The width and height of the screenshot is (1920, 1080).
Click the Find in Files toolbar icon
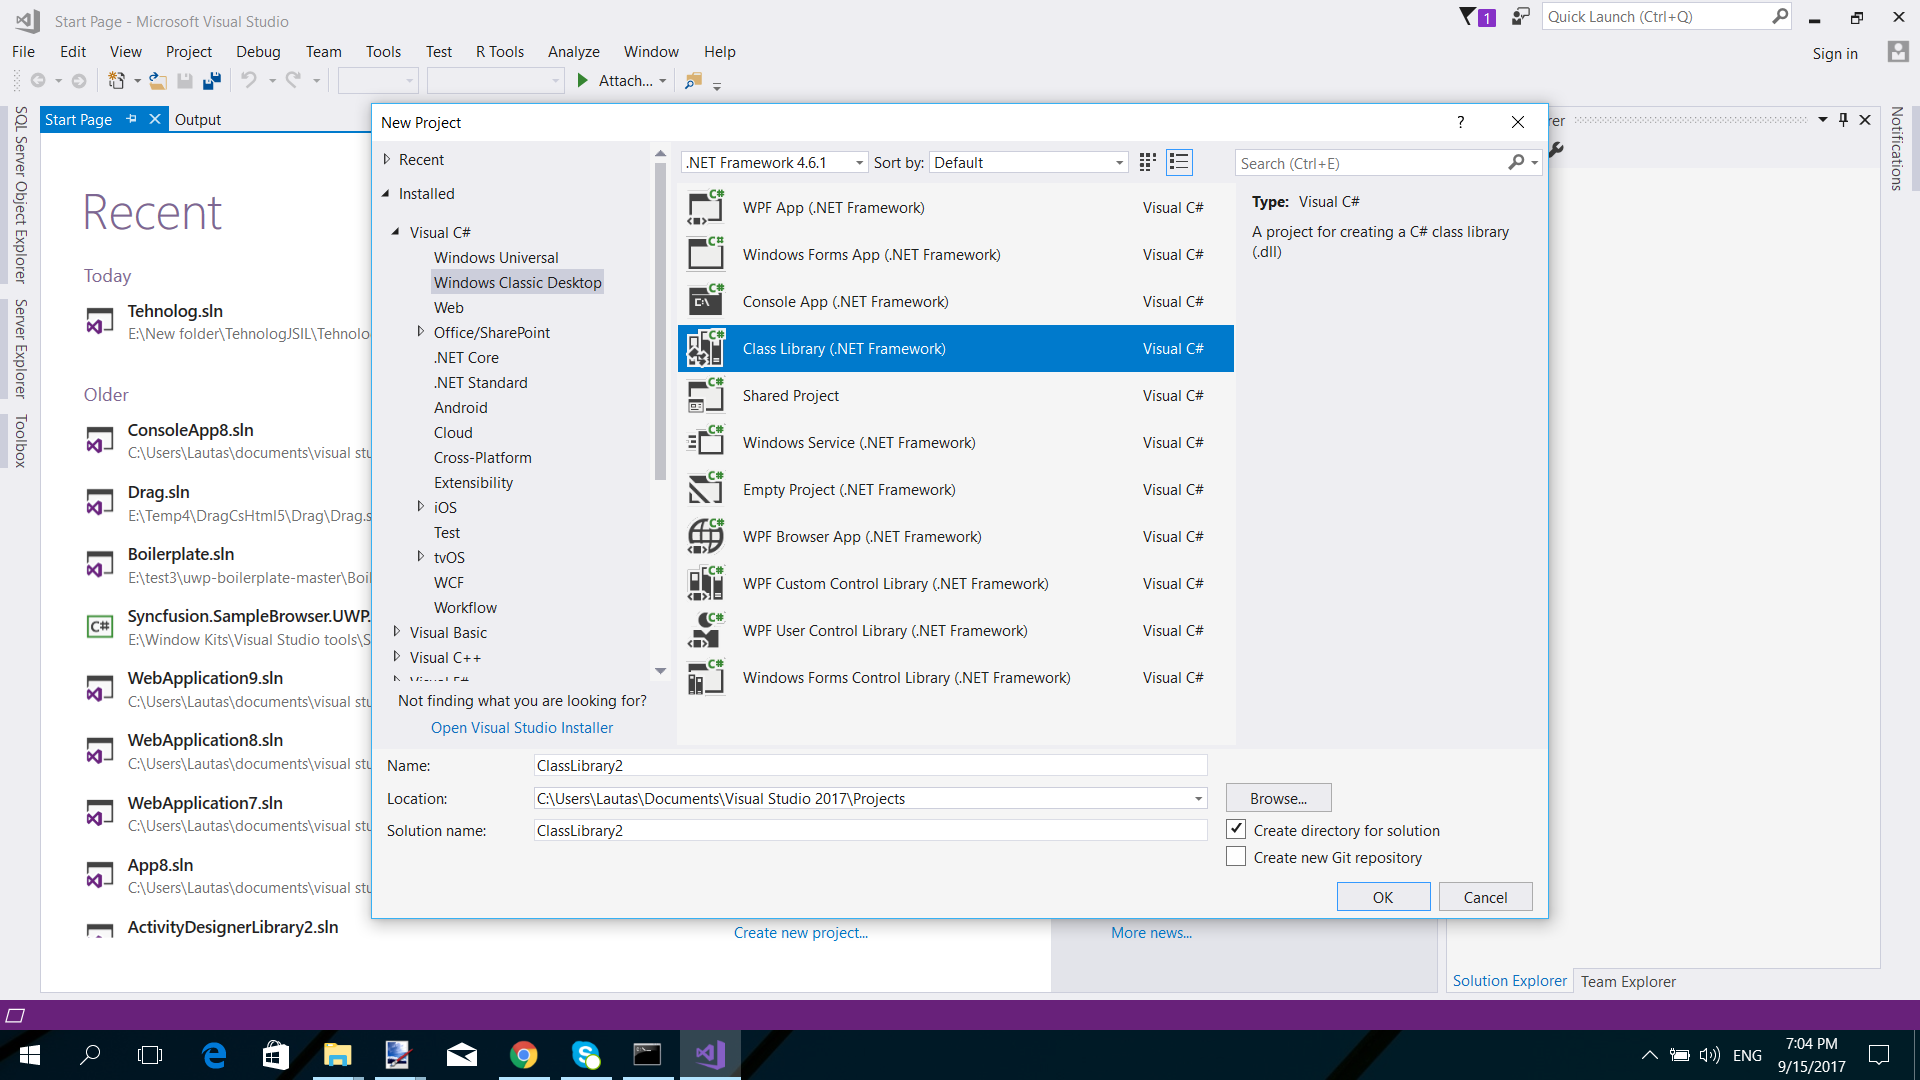pyautogui.click(x=693, y=81)
